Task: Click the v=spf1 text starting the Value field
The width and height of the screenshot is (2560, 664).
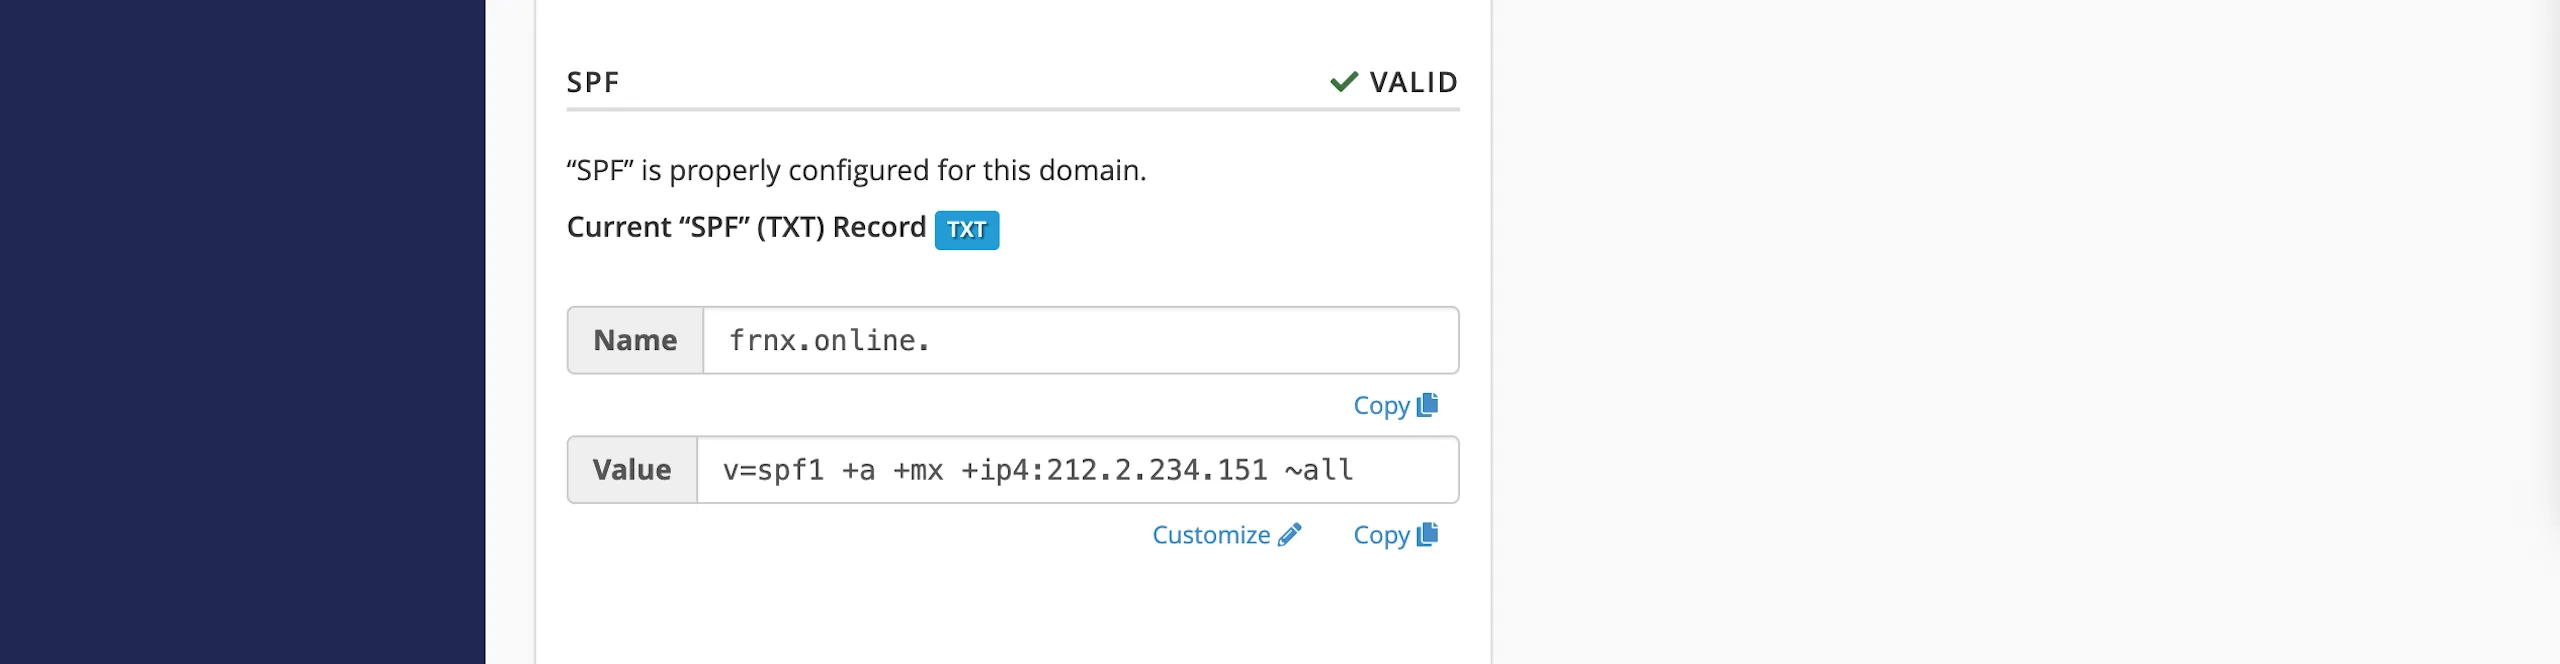Action: coord(773,469)
